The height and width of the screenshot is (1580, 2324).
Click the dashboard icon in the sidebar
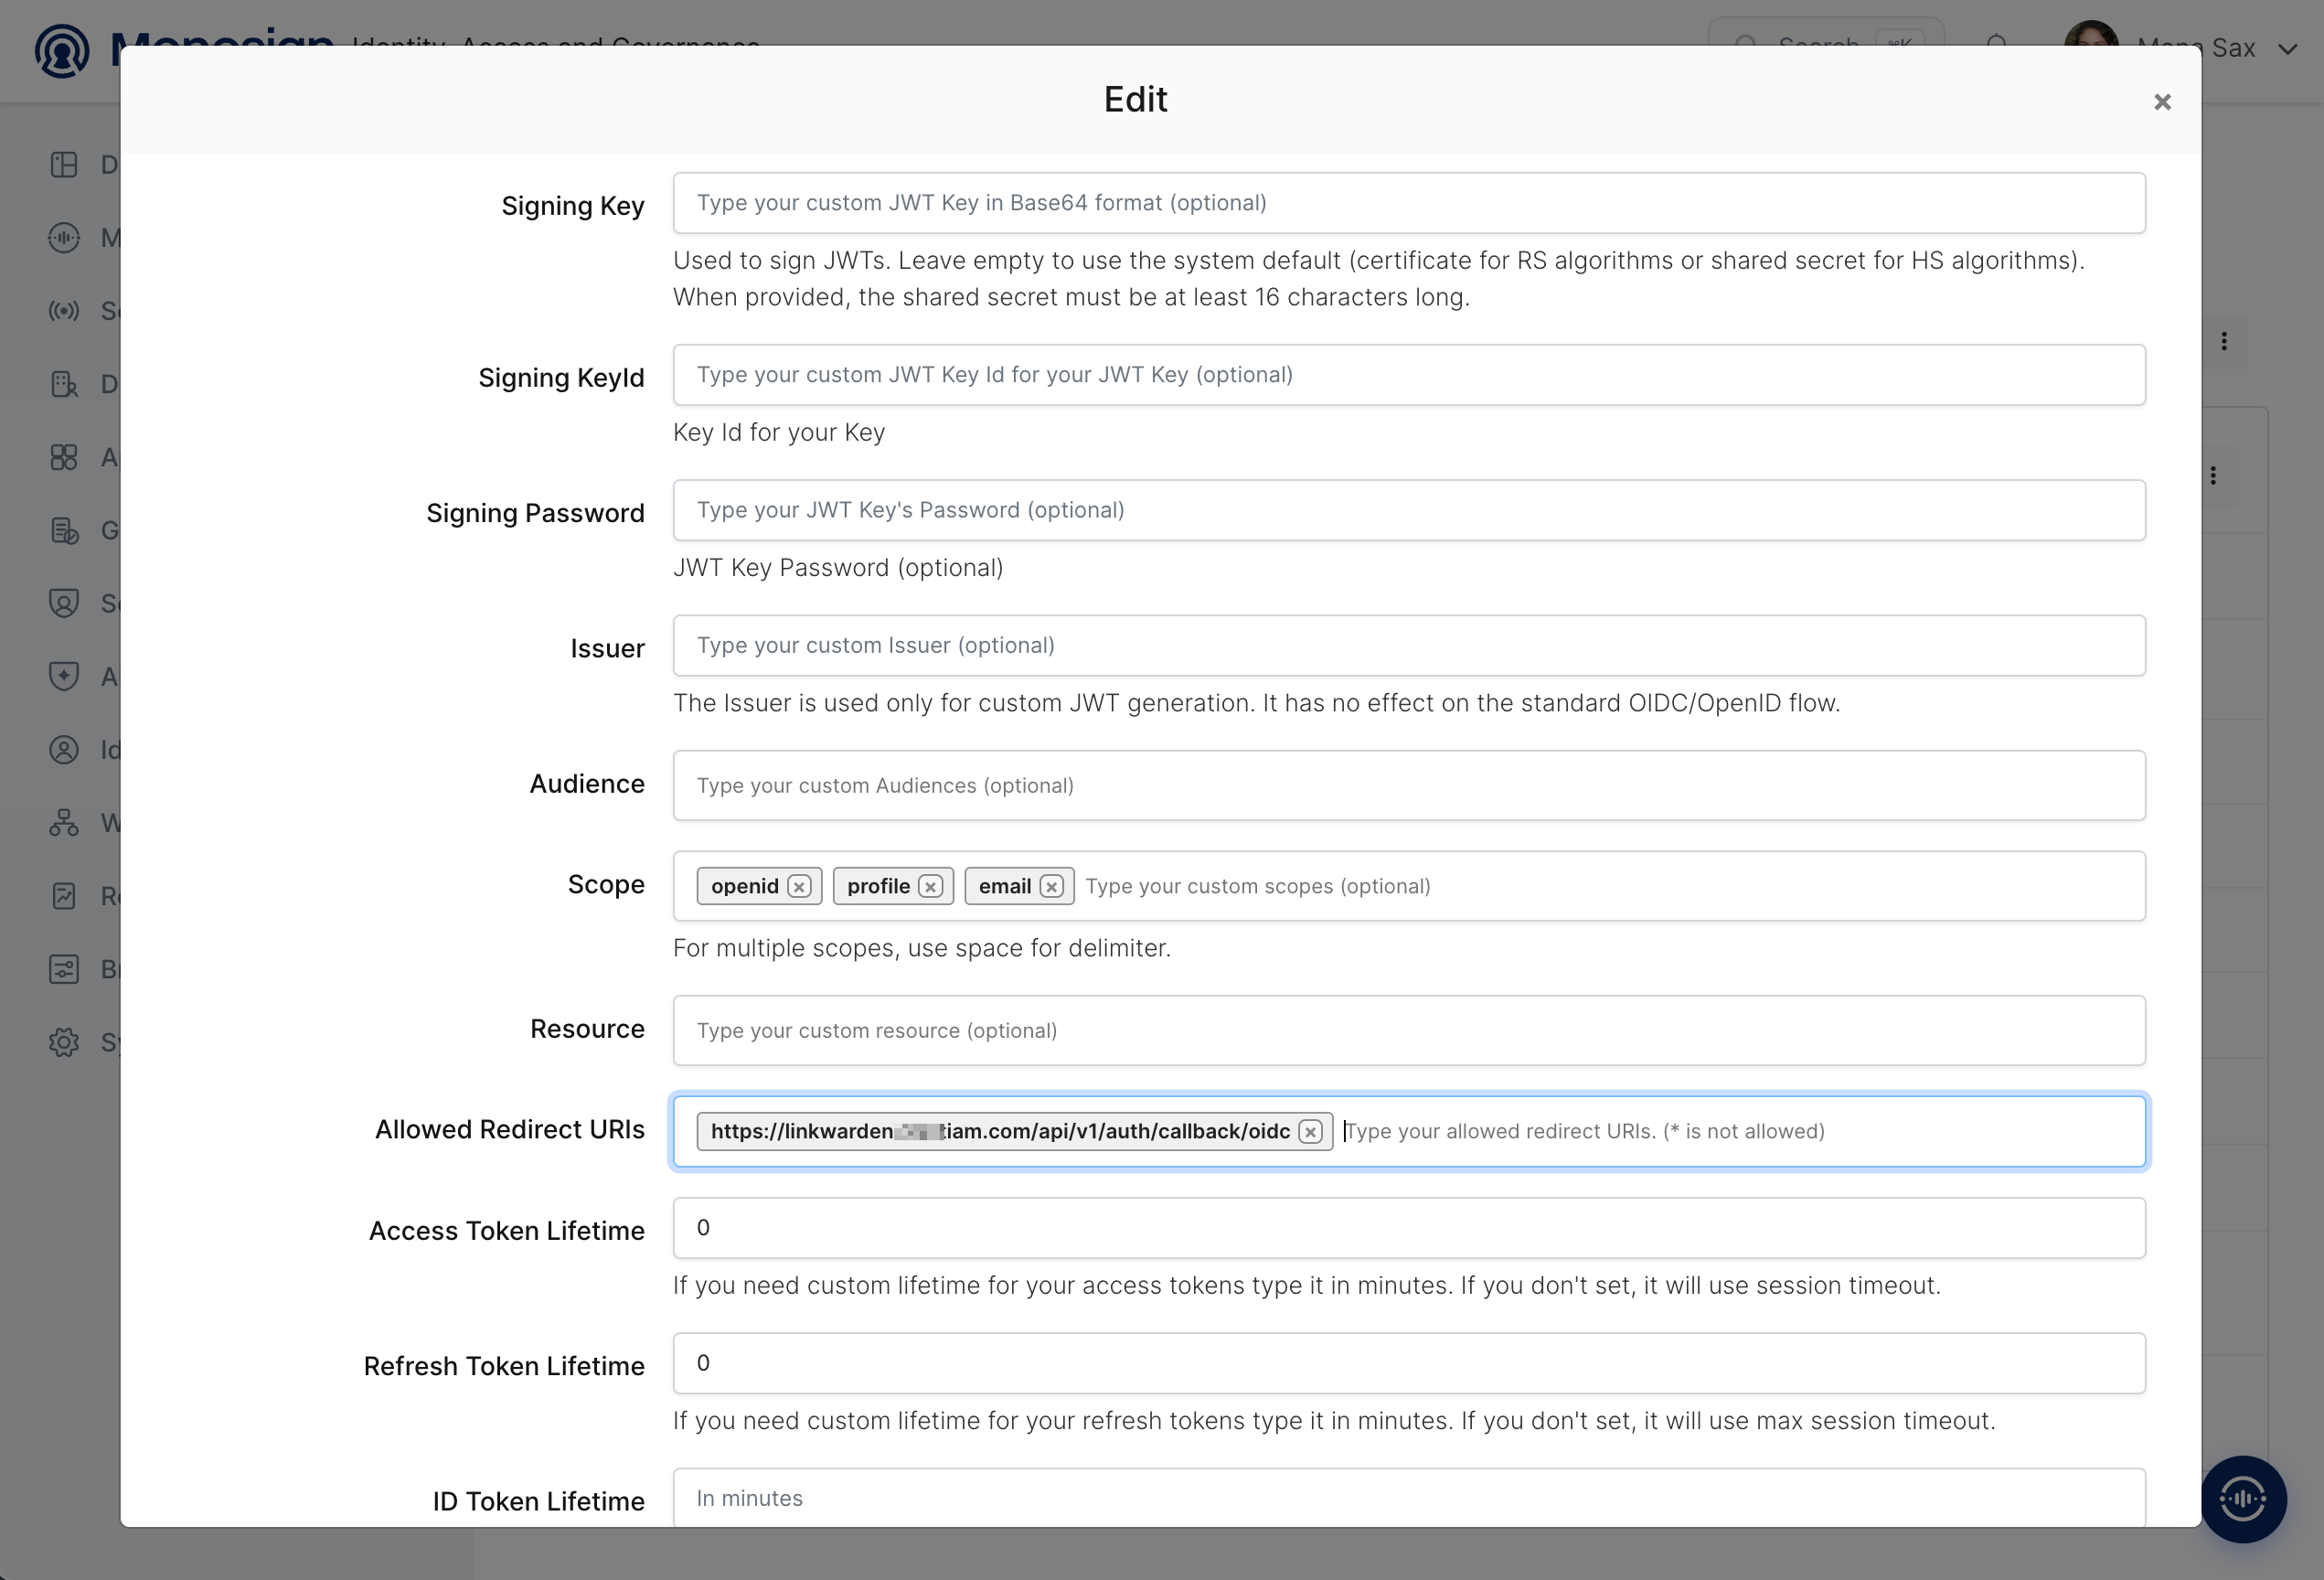pyautogui.click(x=64, y=164)
